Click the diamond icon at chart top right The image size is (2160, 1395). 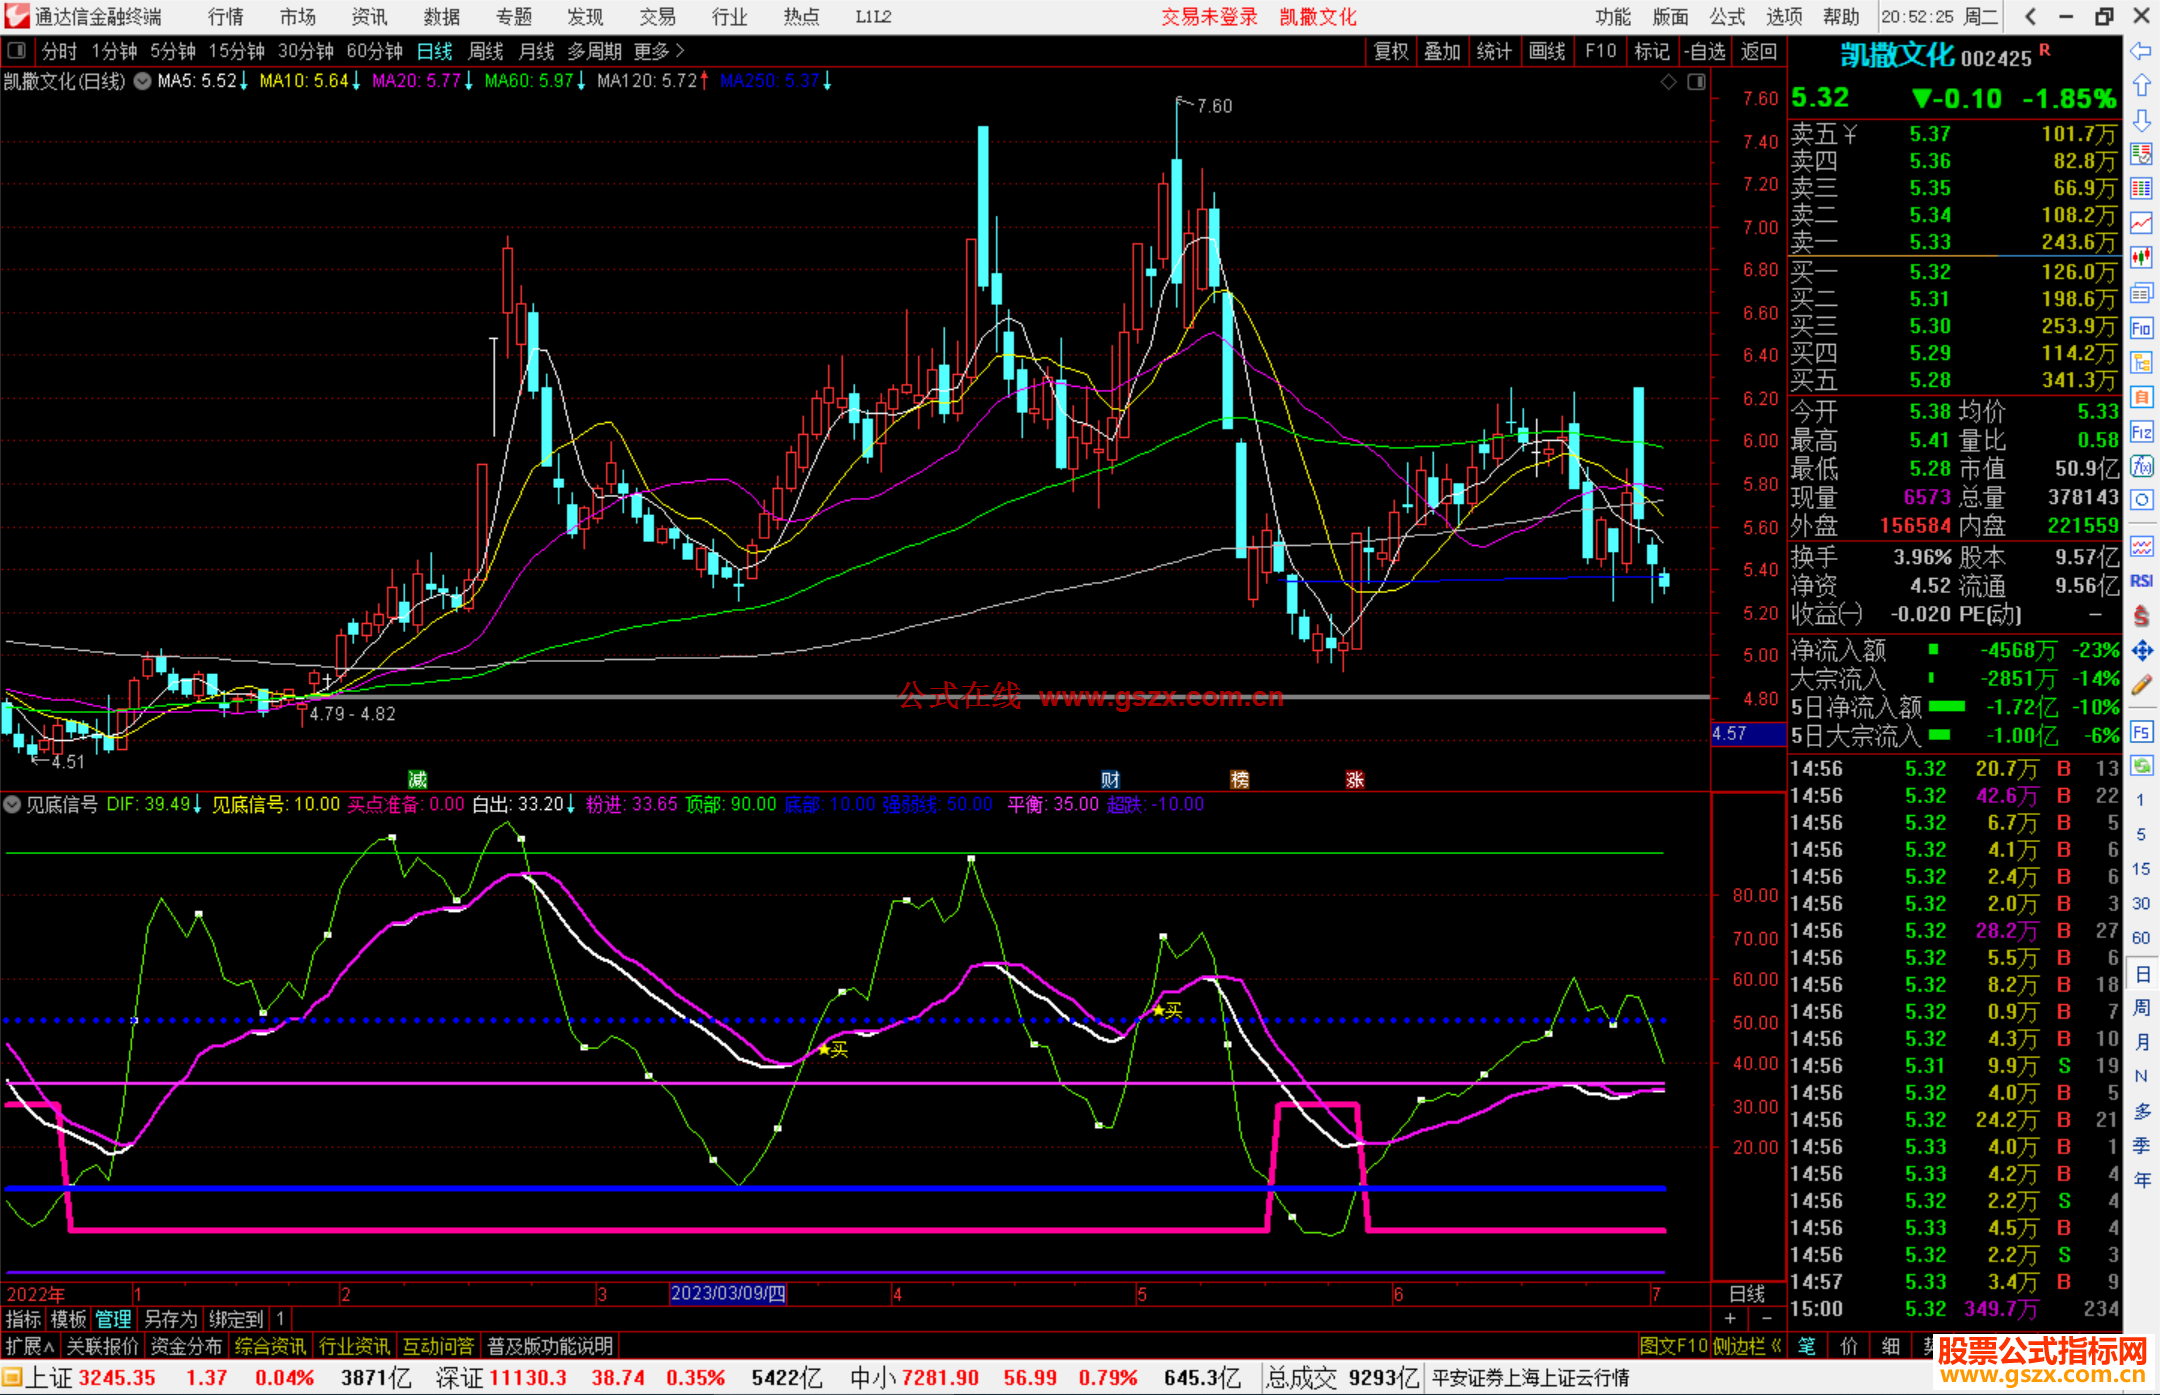click(1668, 82)
